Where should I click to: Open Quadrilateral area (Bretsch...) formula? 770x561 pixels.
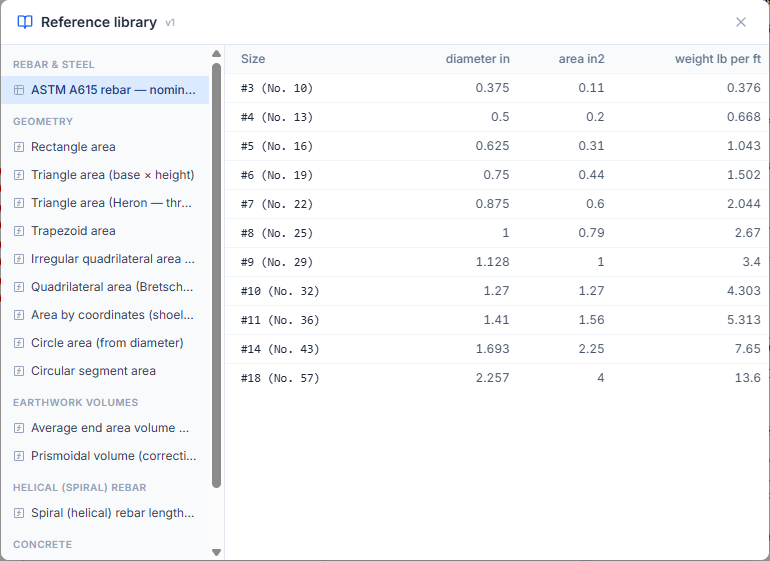click(x=105, y=287)
